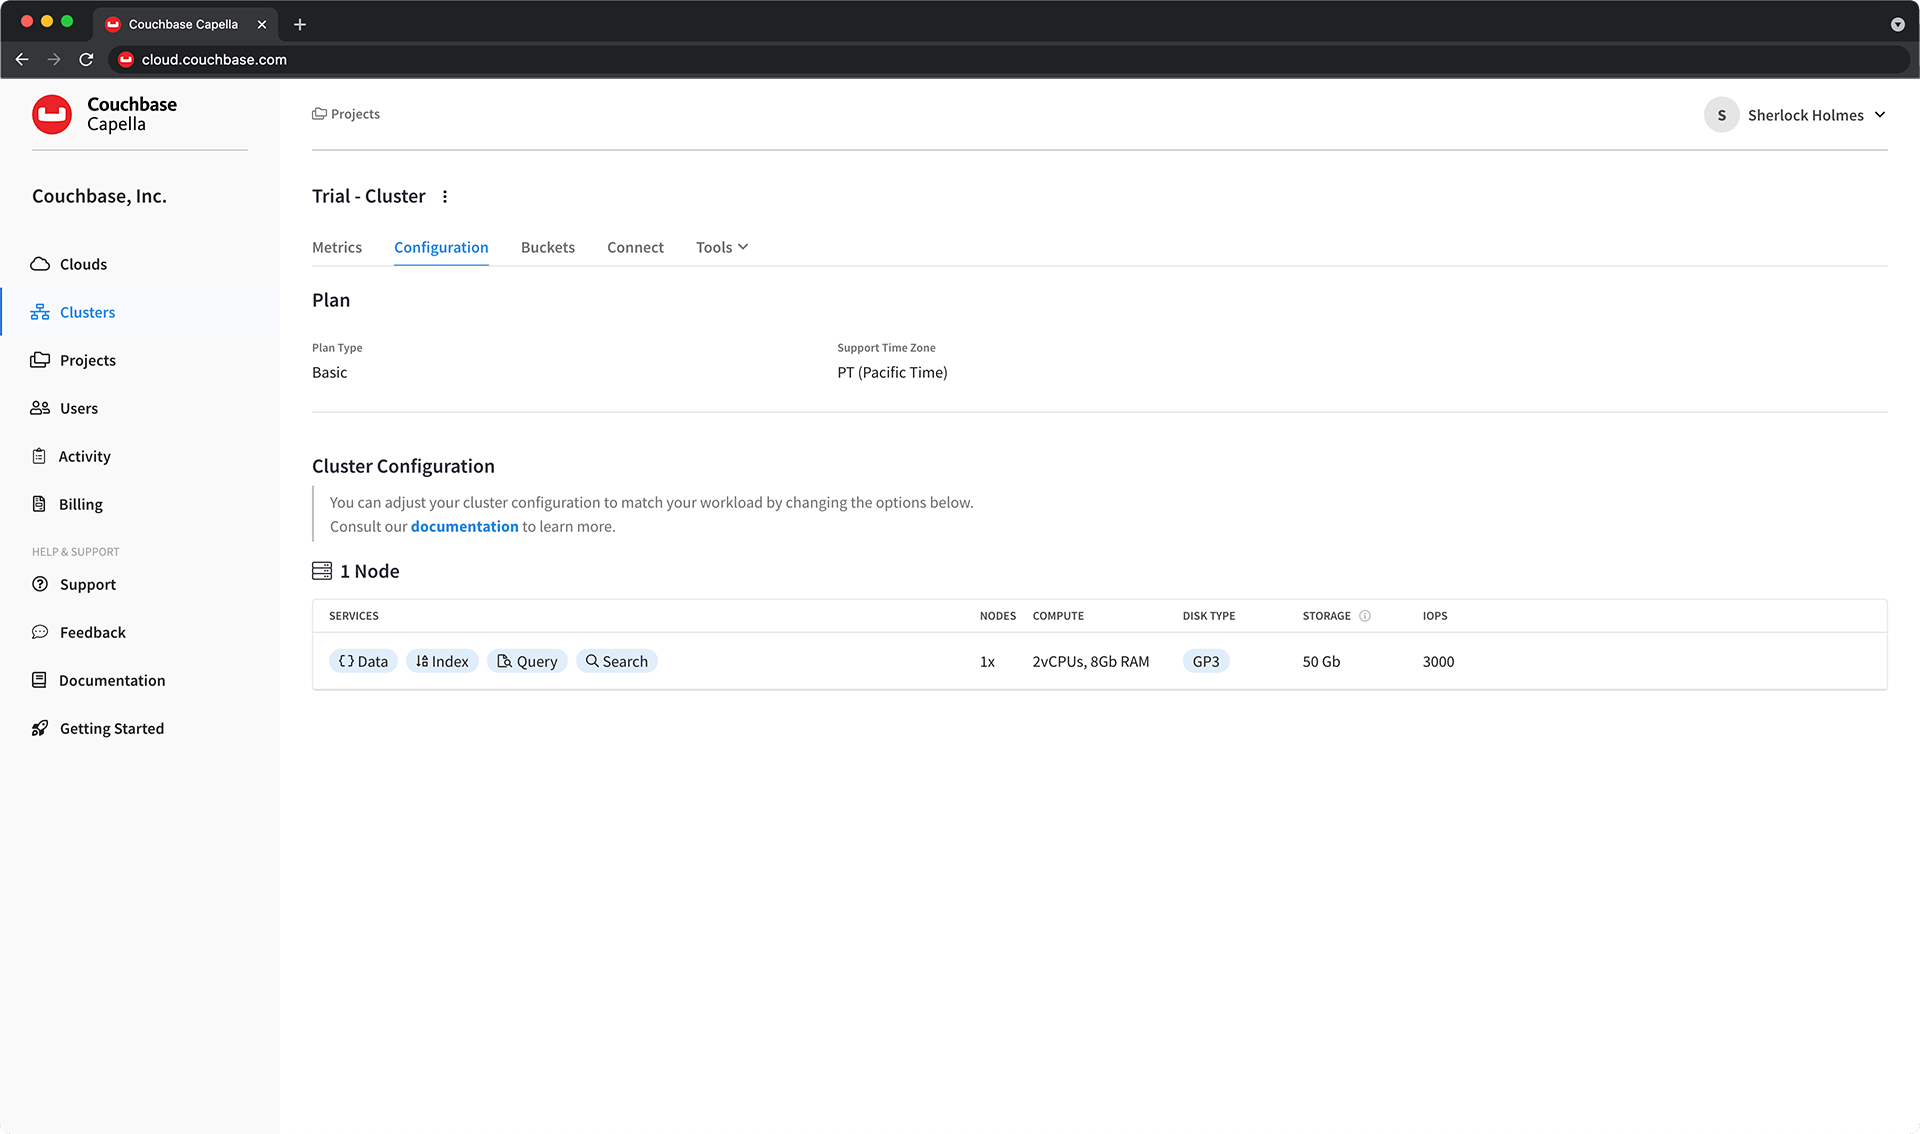The height and width of the screenshot is (1134, 1920).
Task: Reload the page with the refresh icon
Action: pyautogui.click(x=86, y=59)
